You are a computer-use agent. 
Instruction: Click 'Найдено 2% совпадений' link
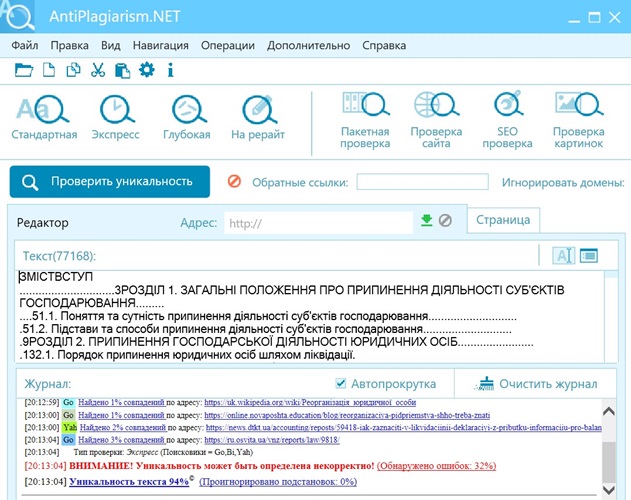123,427
